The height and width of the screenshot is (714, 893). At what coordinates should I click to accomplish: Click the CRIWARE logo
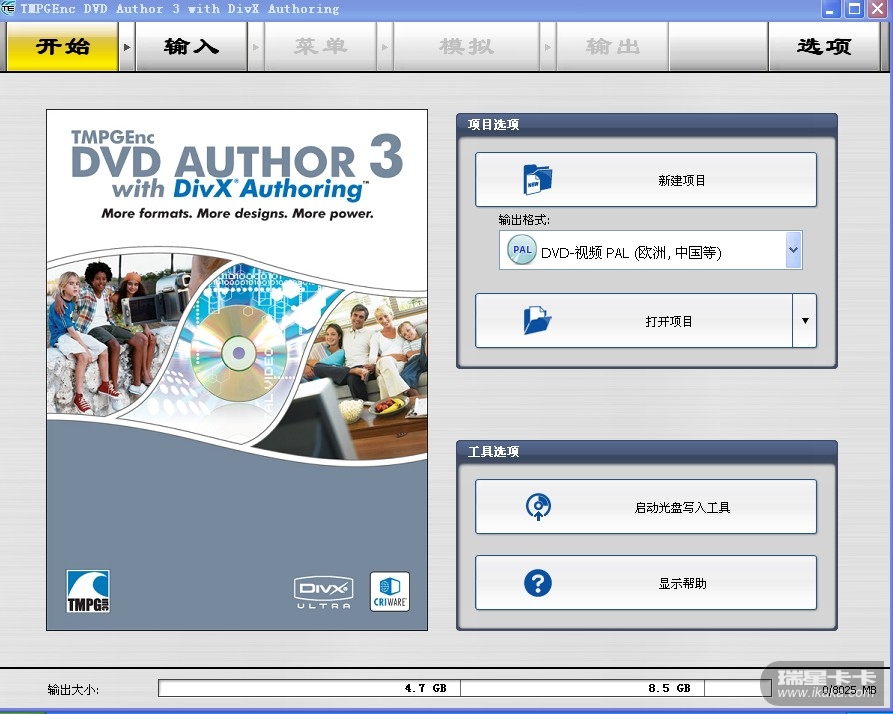[x=390, y=592]
